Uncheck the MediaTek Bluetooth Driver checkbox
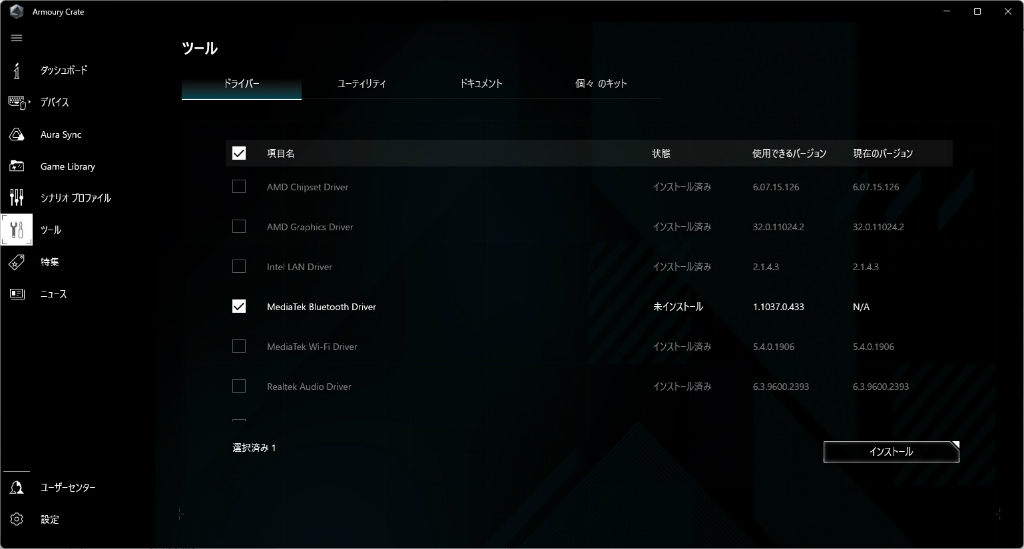Viewport: 1024px width, 549px height. click(x=239, y=306)
